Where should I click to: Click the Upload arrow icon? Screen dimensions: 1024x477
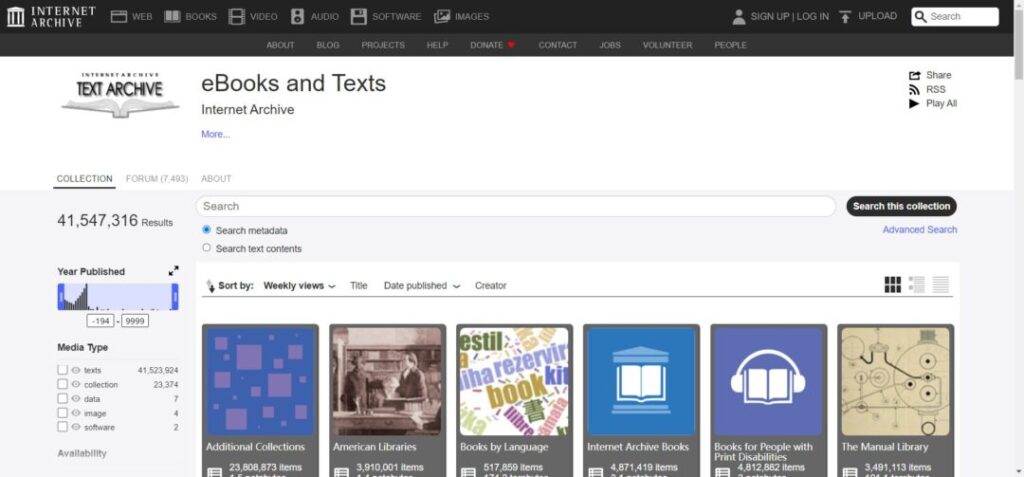[845, 16]
